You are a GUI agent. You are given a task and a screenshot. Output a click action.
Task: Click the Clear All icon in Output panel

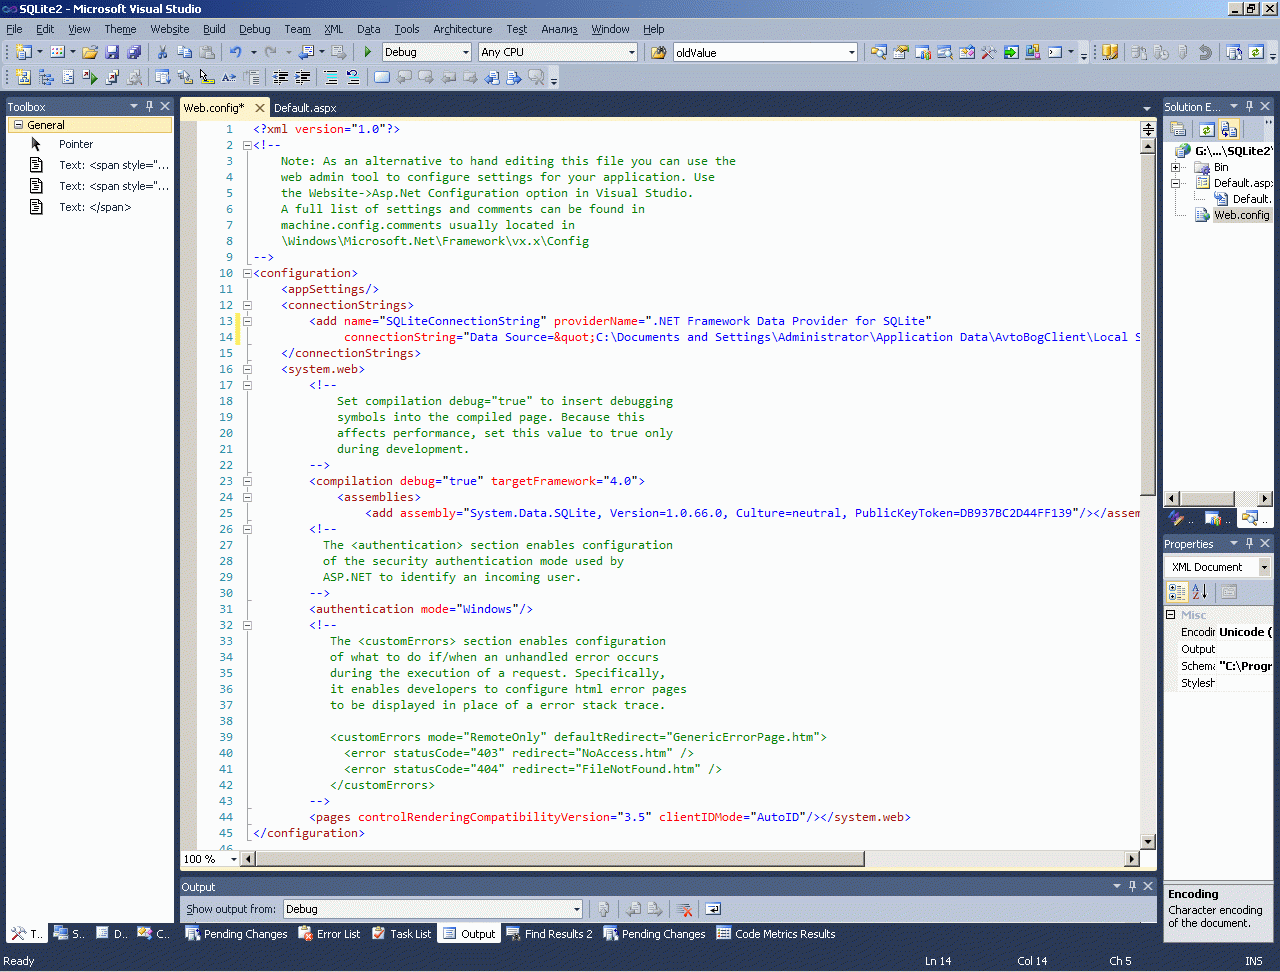pos(684,909)
